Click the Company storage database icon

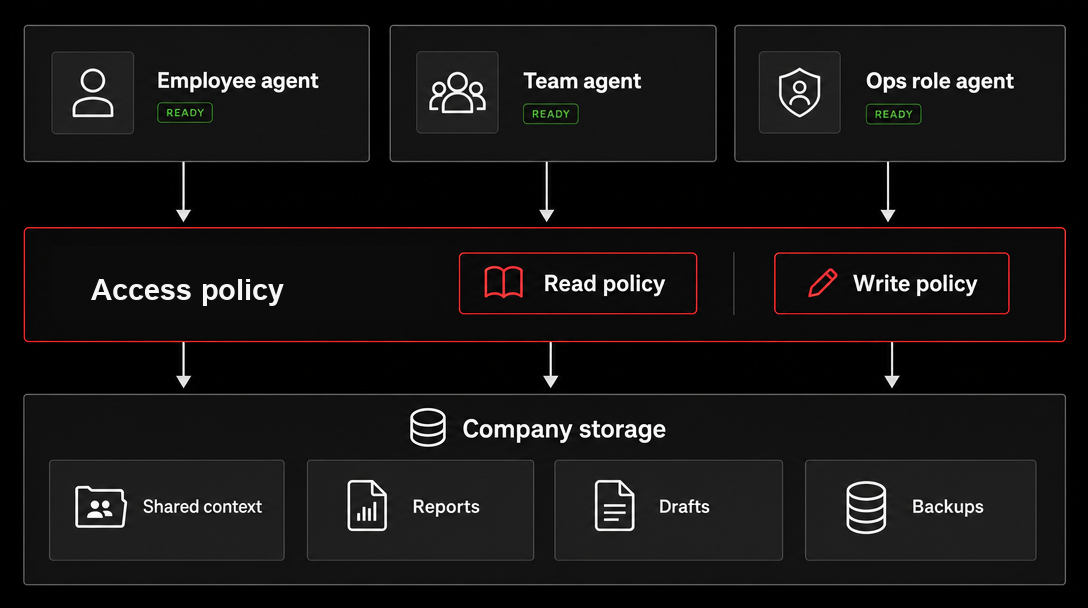[x=427, y=428]
